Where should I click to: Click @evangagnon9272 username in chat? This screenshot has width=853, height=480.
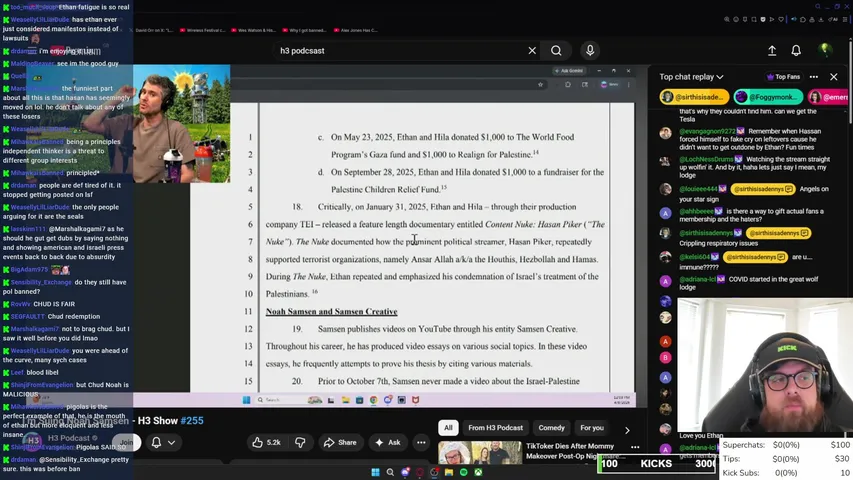coord(707,131)
